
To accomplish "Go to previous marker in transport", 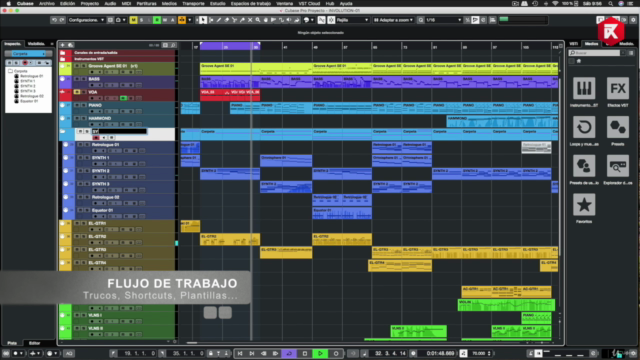I will [240, 353].
